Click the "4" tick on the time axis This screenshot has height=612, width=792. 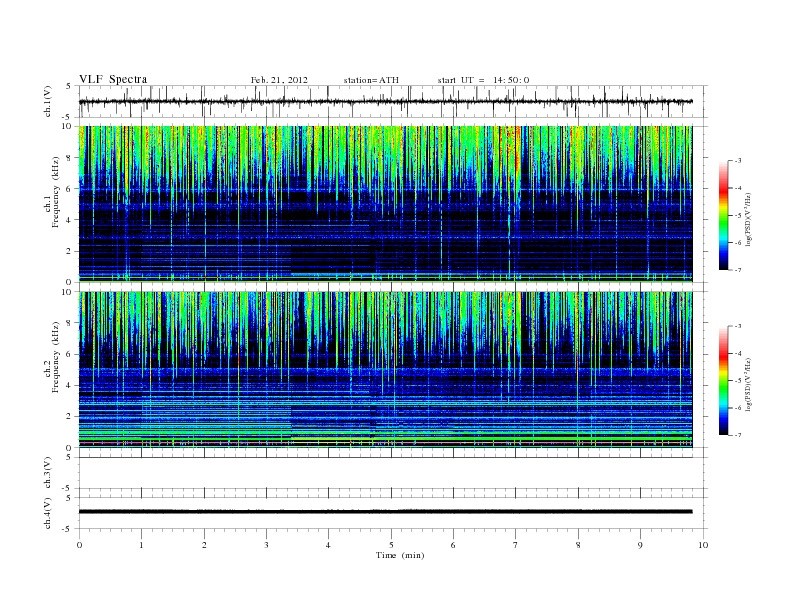coord(329,545)
